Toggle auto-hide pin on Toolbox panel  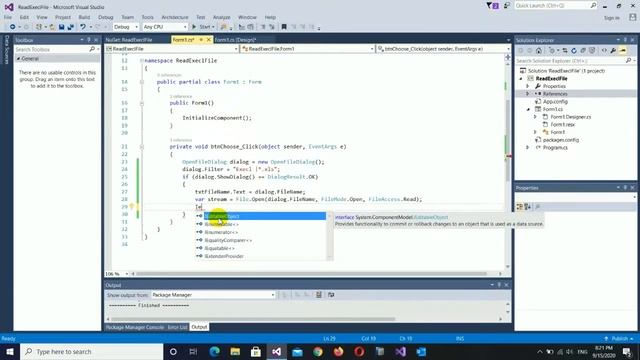pyautogui.click(x=89, y=40)
